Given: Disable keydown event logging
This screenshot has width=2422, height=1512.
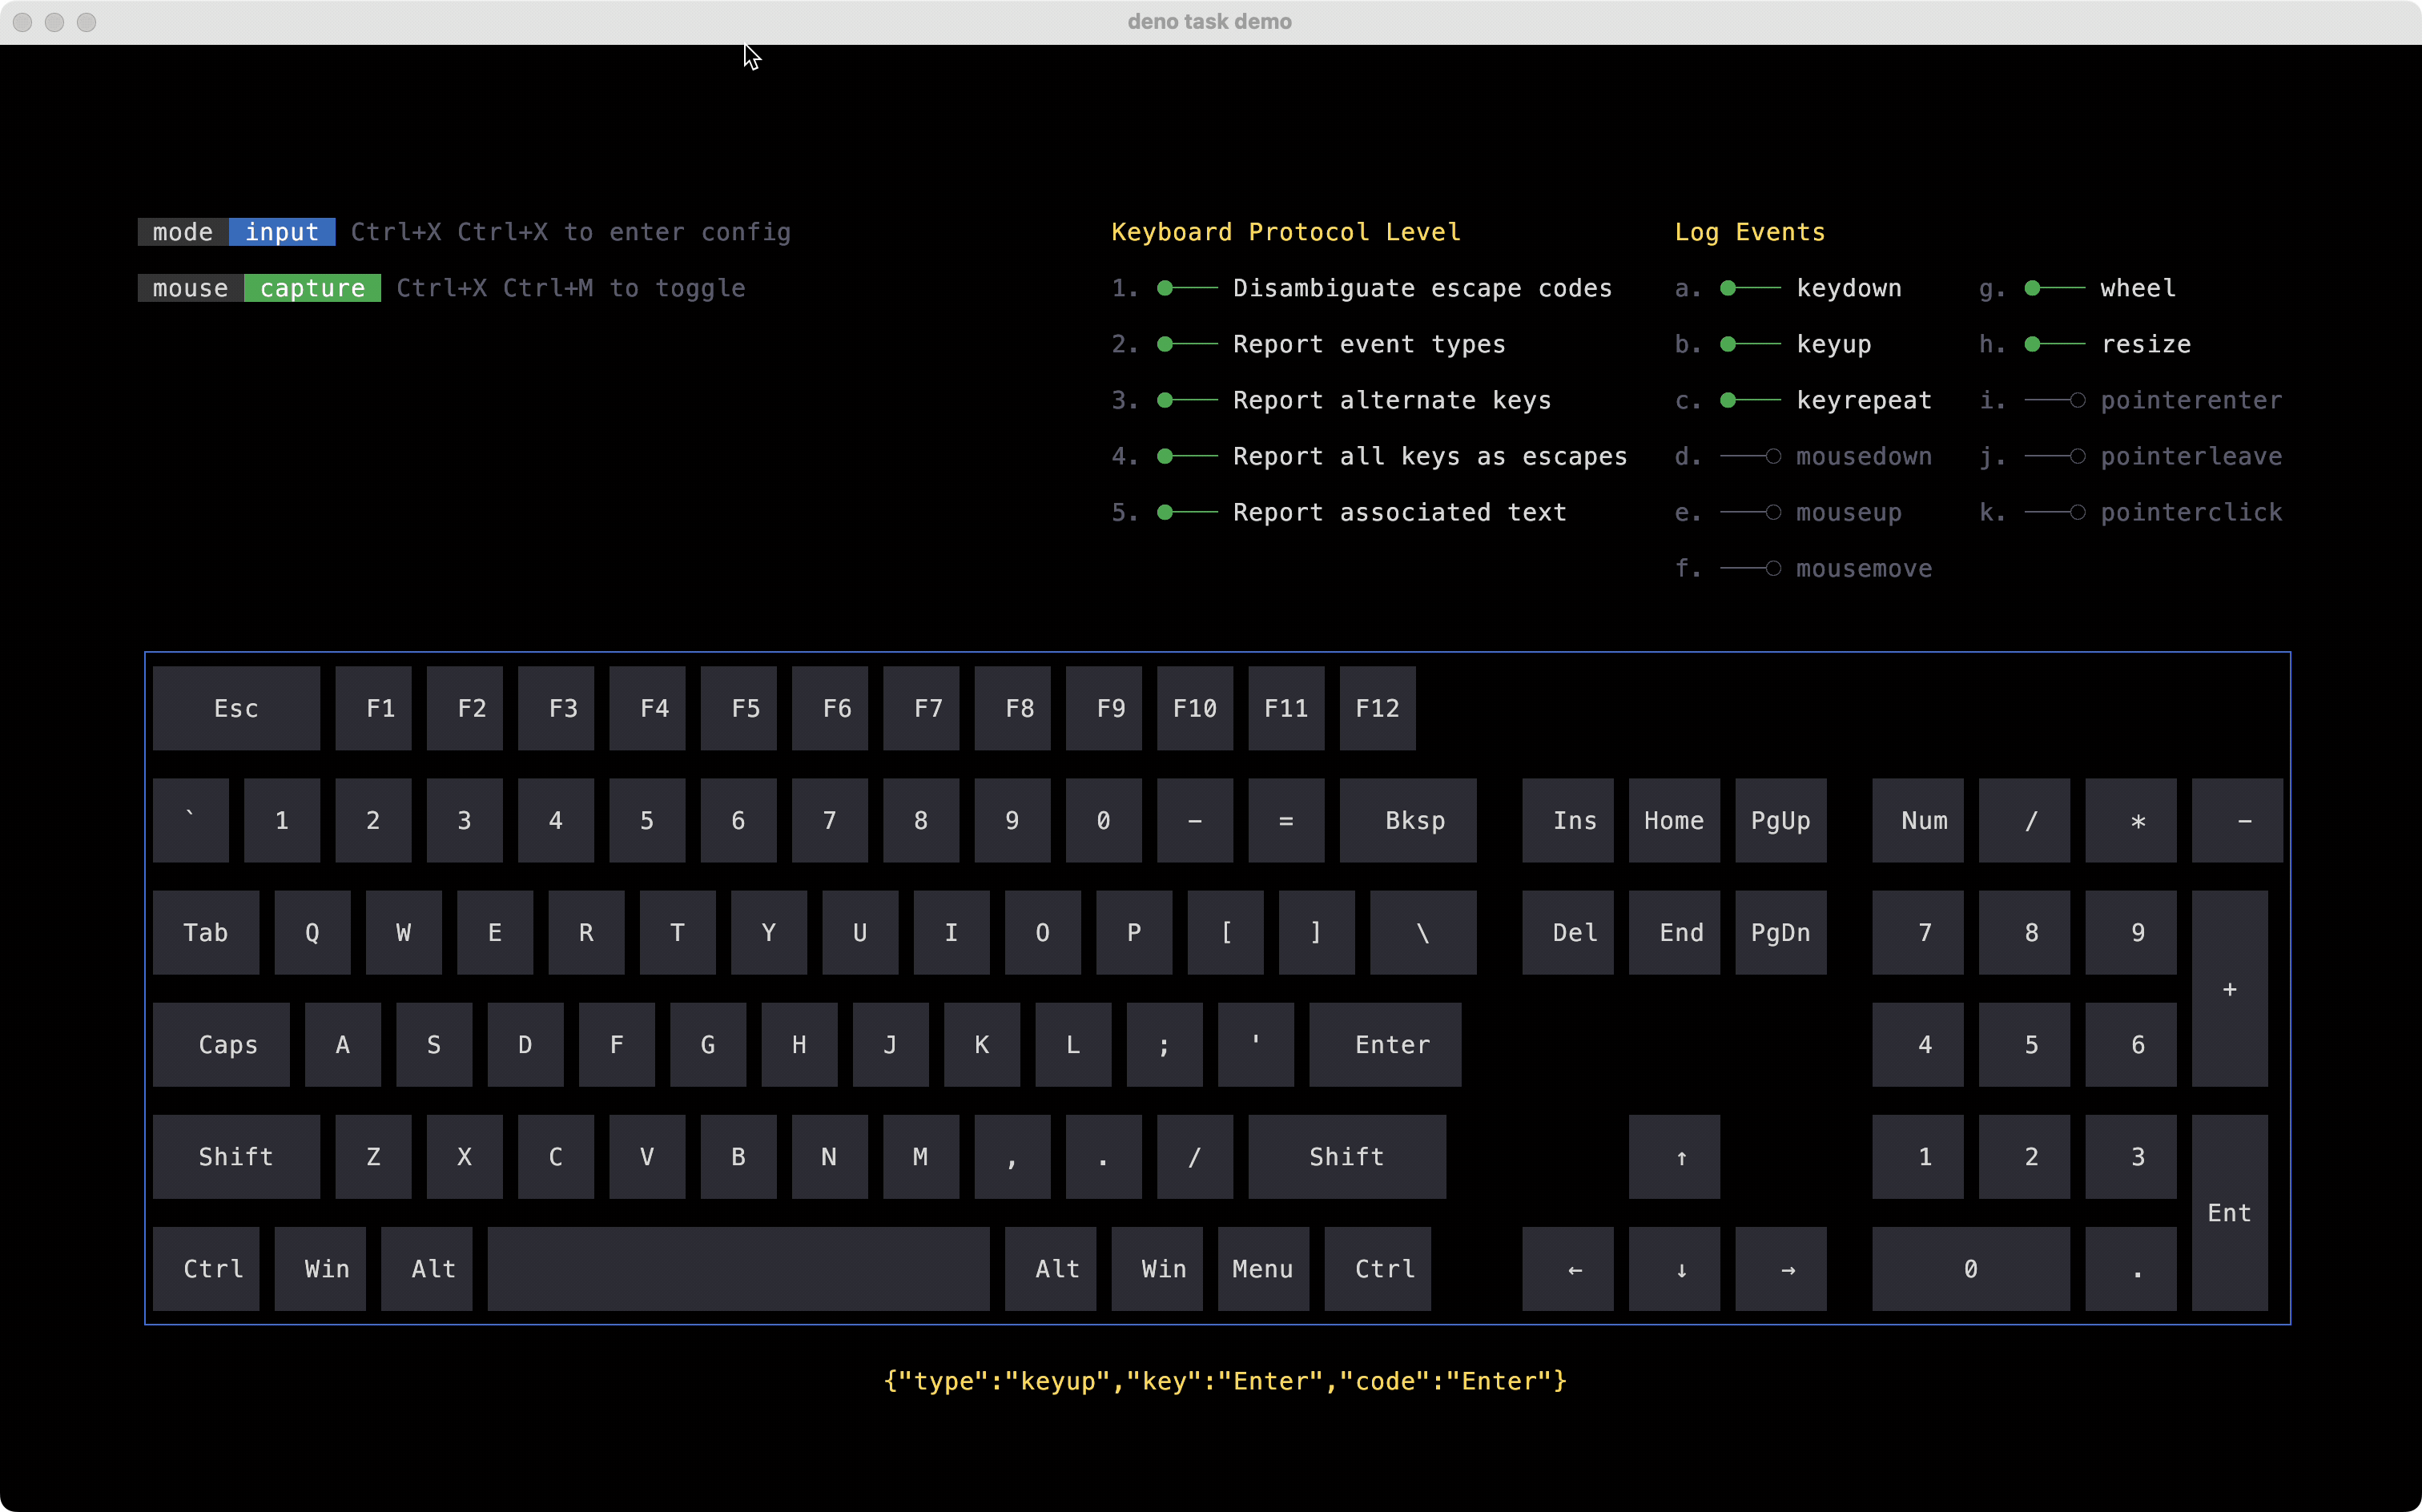Looking at the screenshot, I should (x=1750, y=288).
